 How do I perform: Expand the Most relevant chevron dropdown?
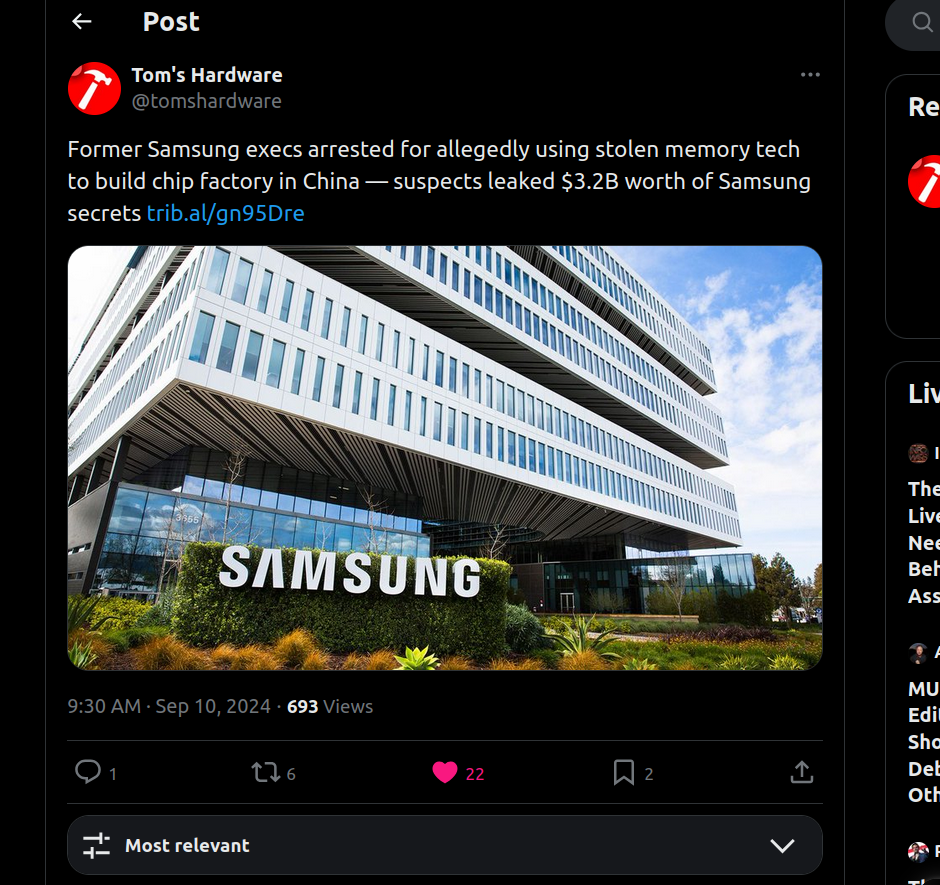[782, 845]
